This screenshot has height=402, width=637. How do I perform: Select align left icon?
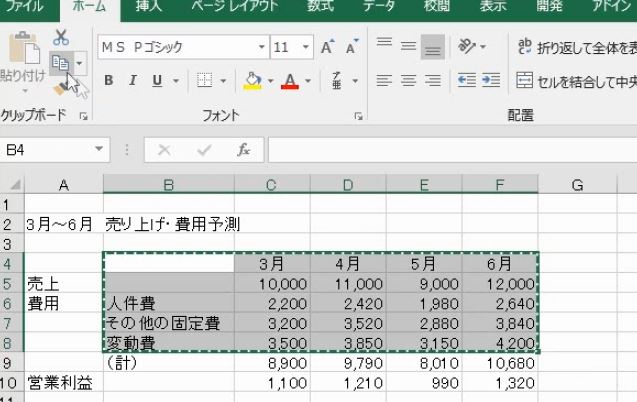(x=384, y=80)
